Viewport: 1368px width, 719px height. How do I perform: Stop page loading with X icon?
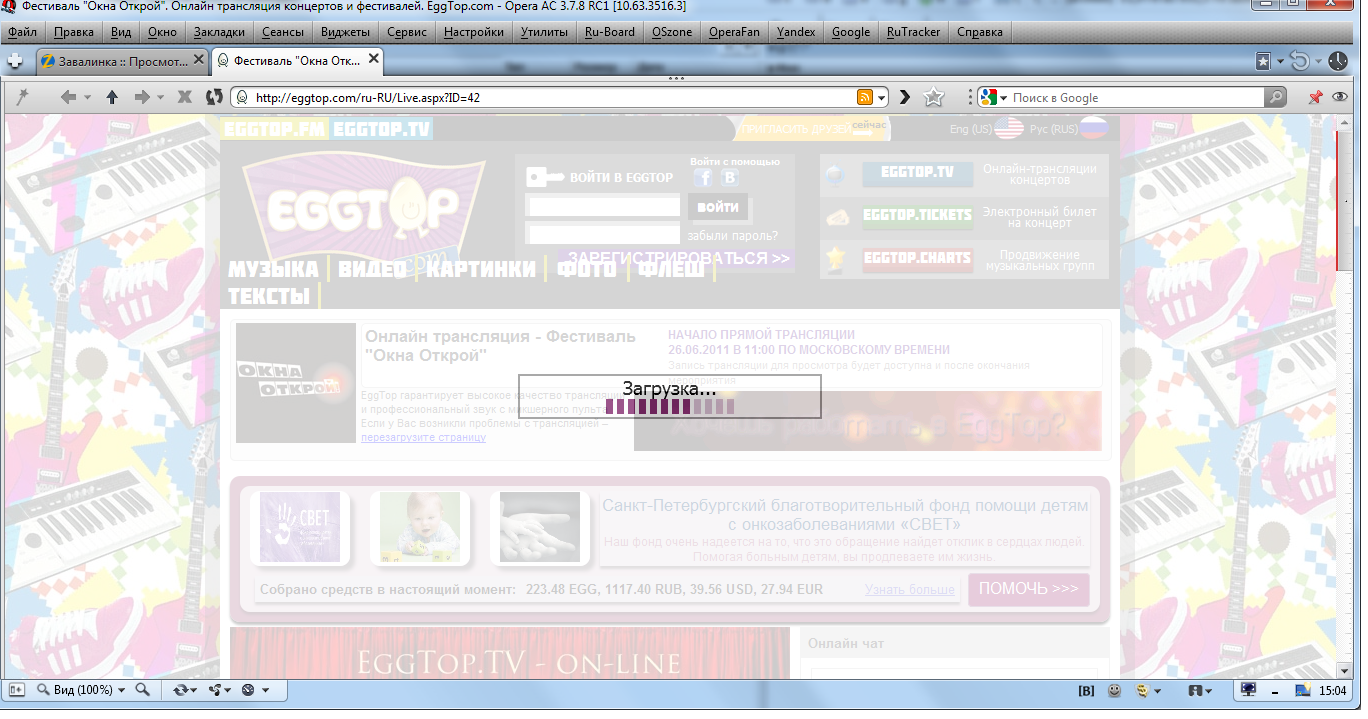coord(184,97)
